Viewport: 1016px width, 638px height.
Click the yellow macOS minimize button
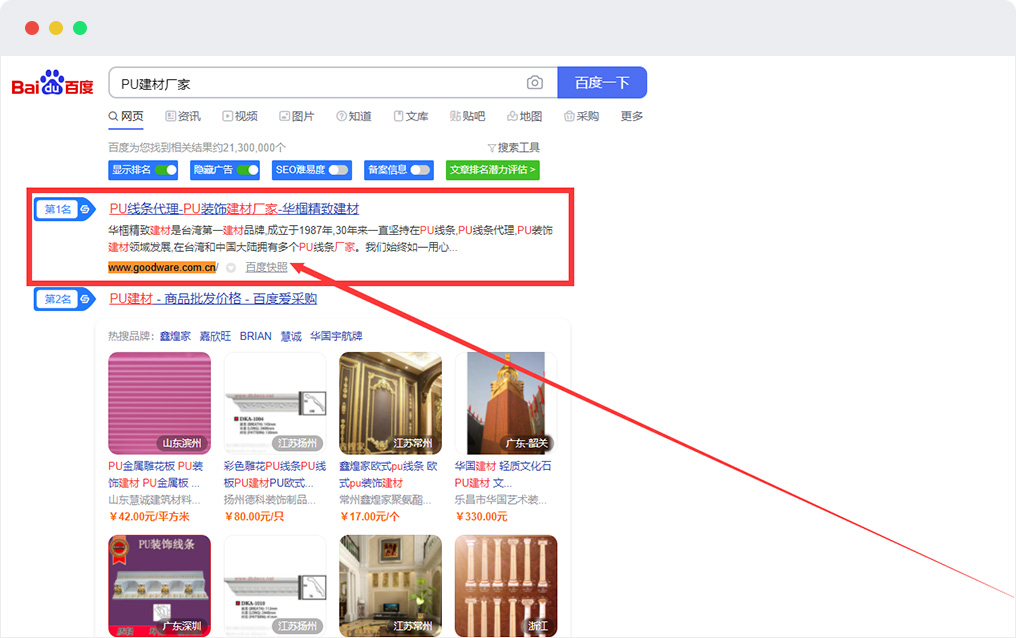pyautogui.click(x=56, y=28)
